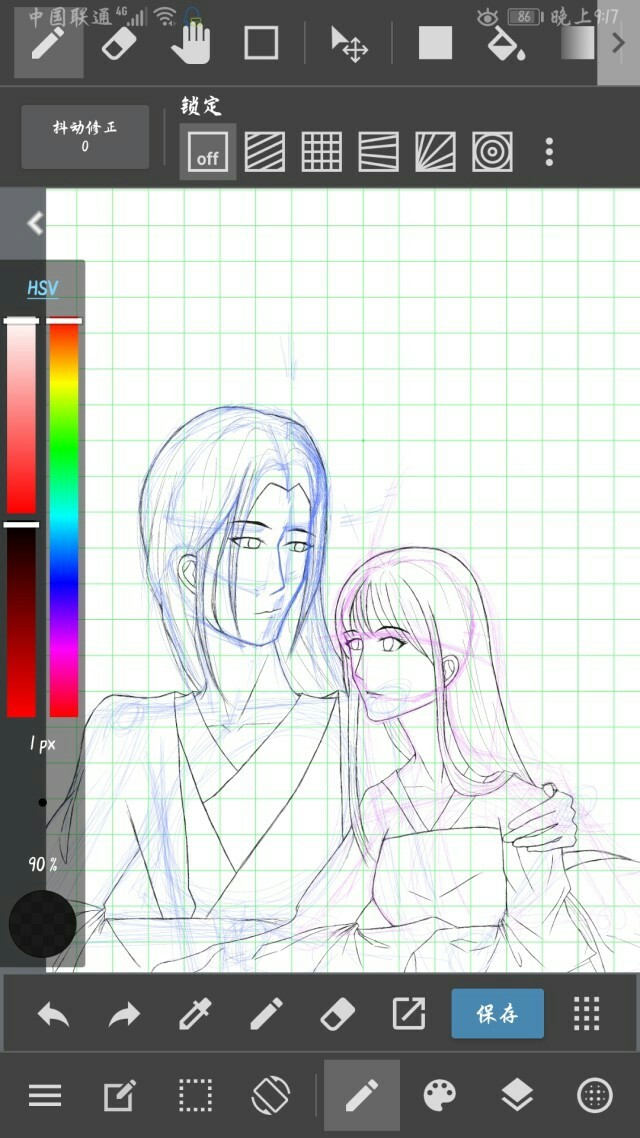The height and width of the screenshot is (1138, 640).
Task: Select the move transform tool
Action: [x=349, y=43]
